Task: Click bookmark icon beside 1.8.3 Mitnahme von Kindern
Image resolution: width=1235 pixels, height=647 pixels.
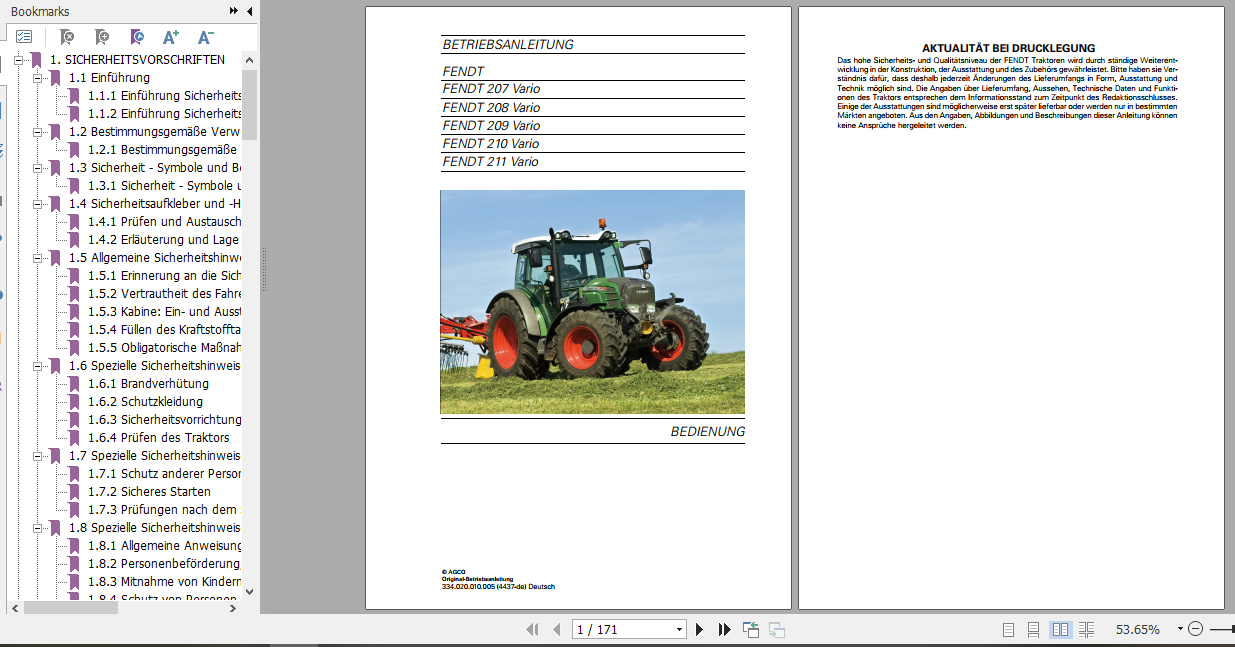Action: [74, 582]
